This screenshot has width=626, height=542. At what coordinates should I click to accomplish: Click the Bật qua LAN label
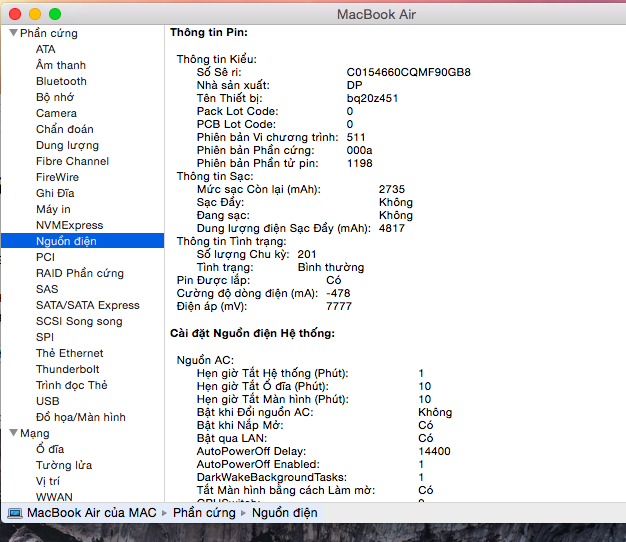(232, 438)
